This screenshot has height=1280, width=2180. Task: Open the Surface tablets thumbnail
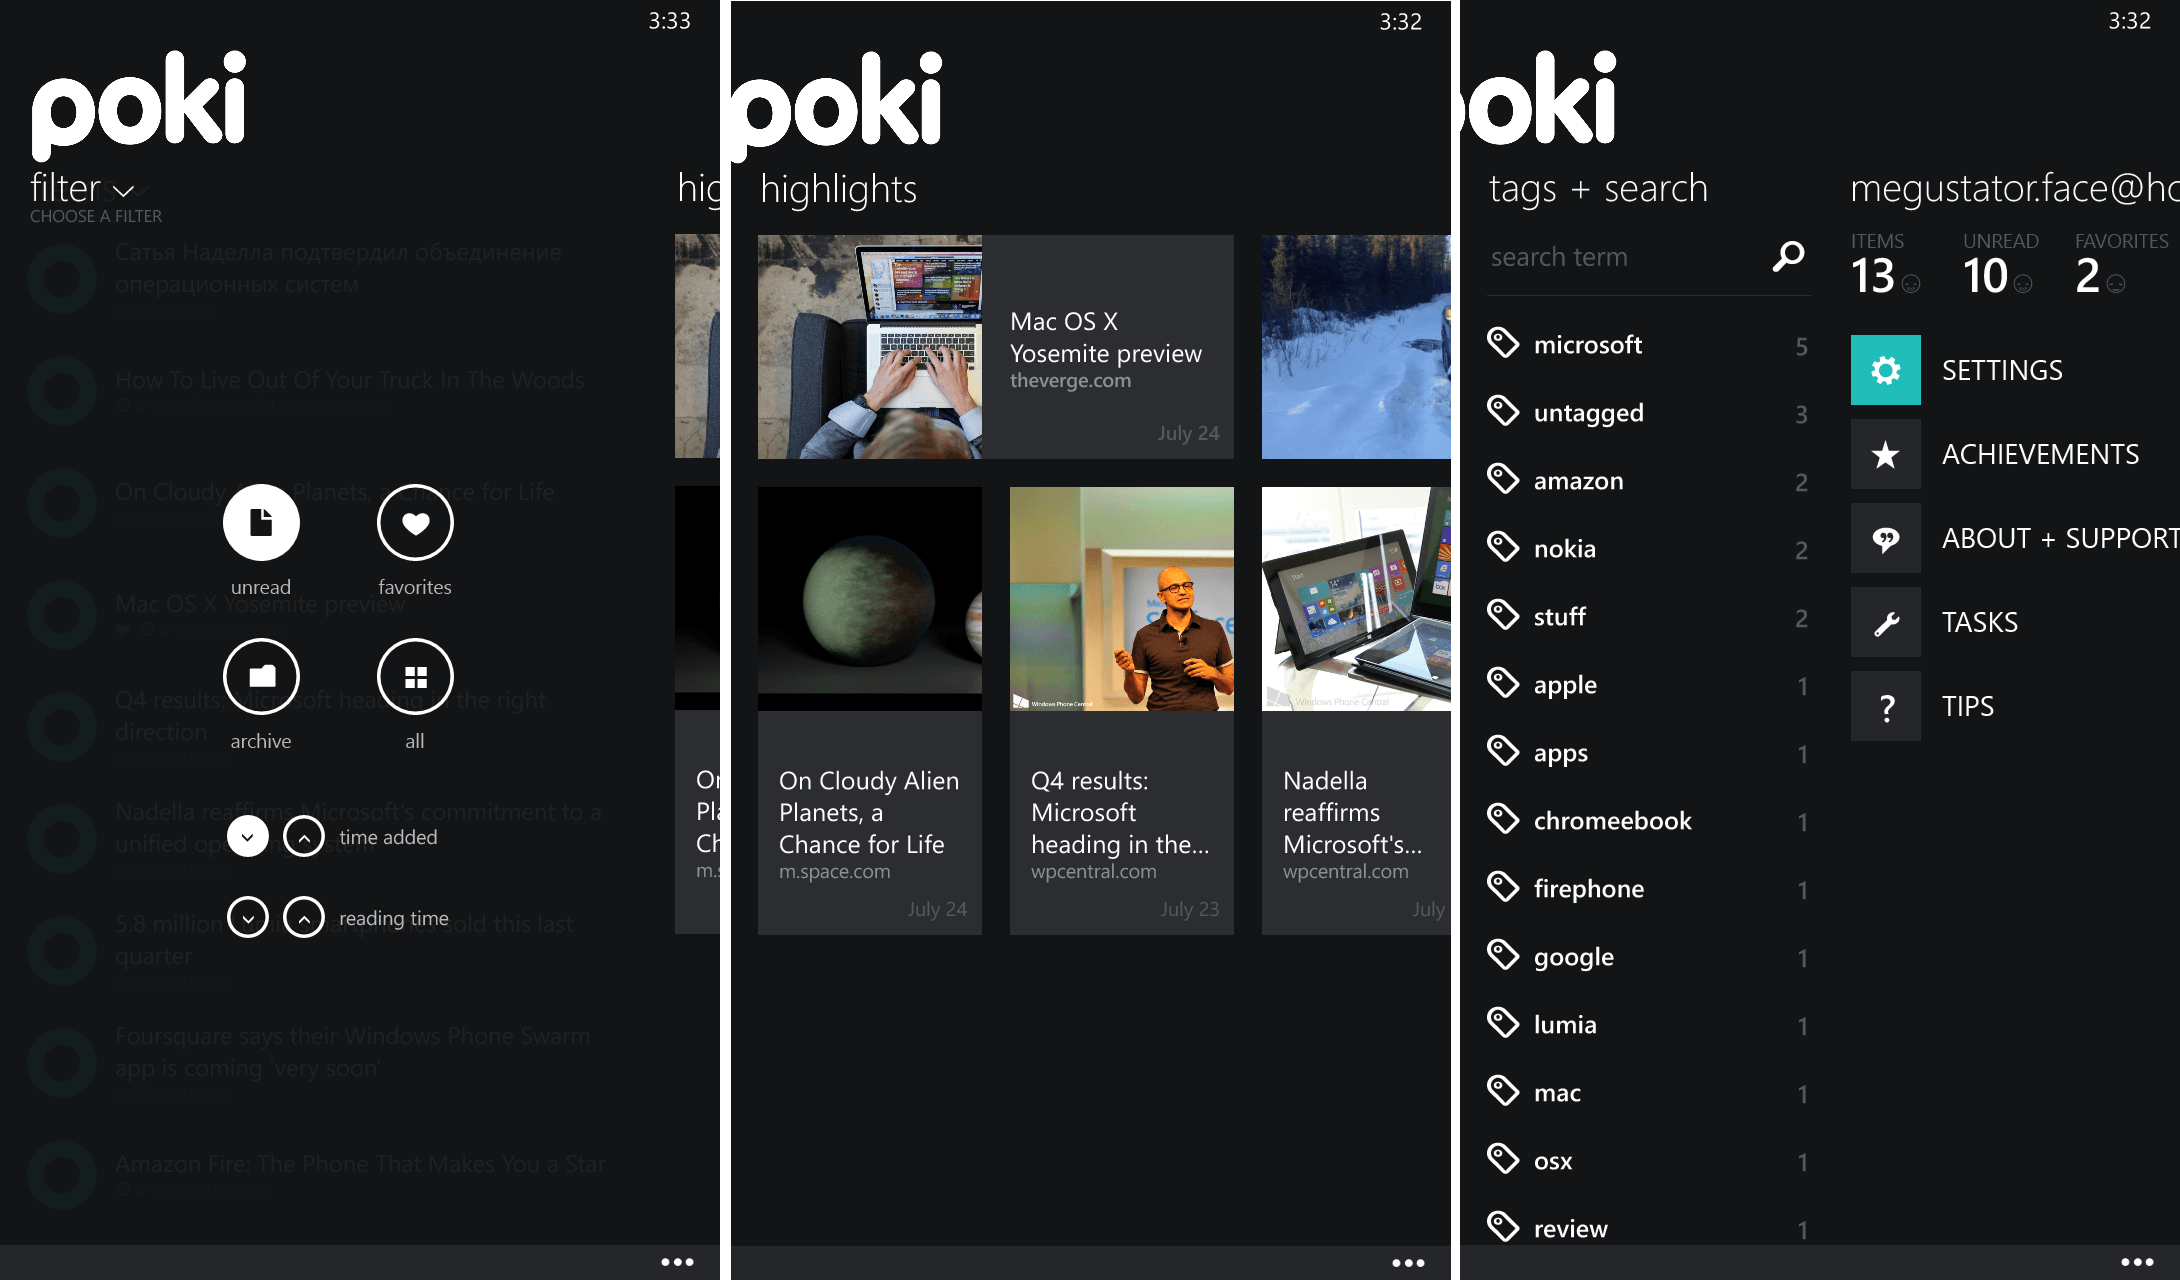pos(1356,599)
